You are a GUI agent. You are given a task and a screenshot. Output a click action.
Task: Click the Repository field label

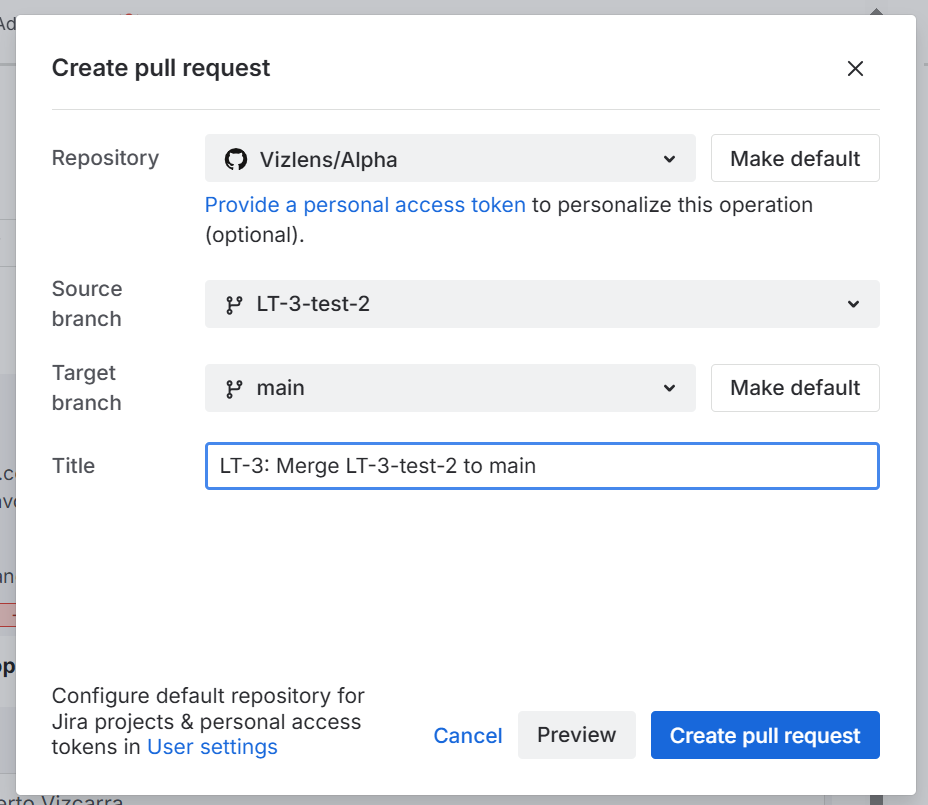point(105,158)
